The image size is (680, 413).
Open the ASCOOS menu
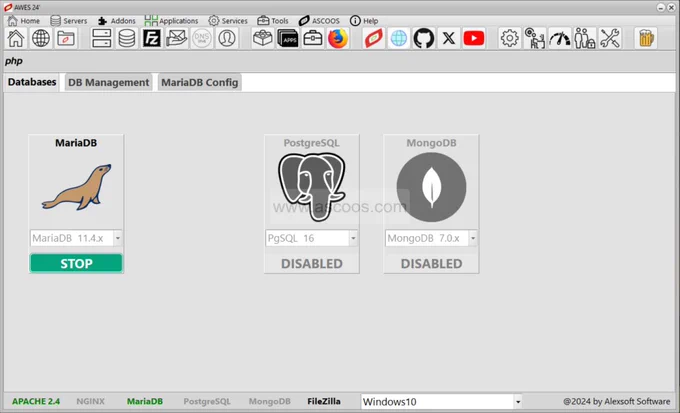pos(319,20)
